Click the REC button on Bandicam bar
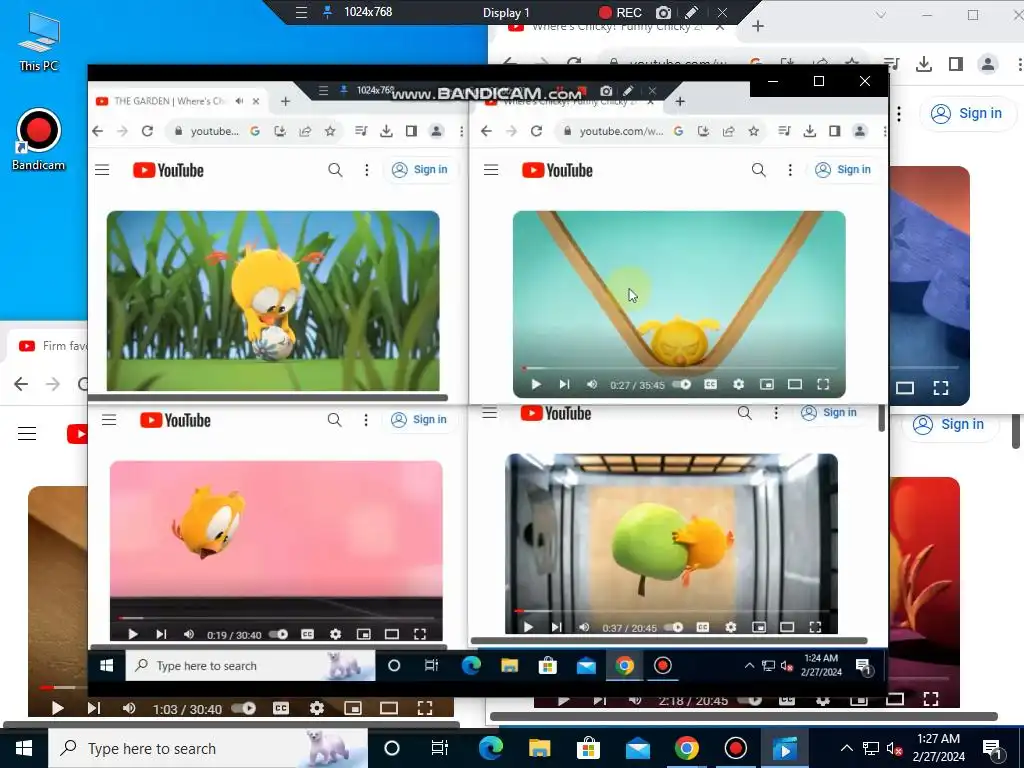Viewport: 1024px width, 768px height. (x=620, y=12)
